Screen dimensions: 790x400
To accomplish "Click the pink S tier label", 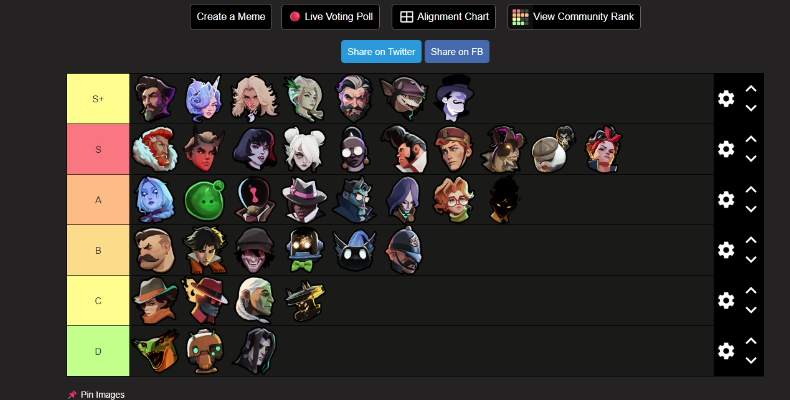I will pos(98,149).
